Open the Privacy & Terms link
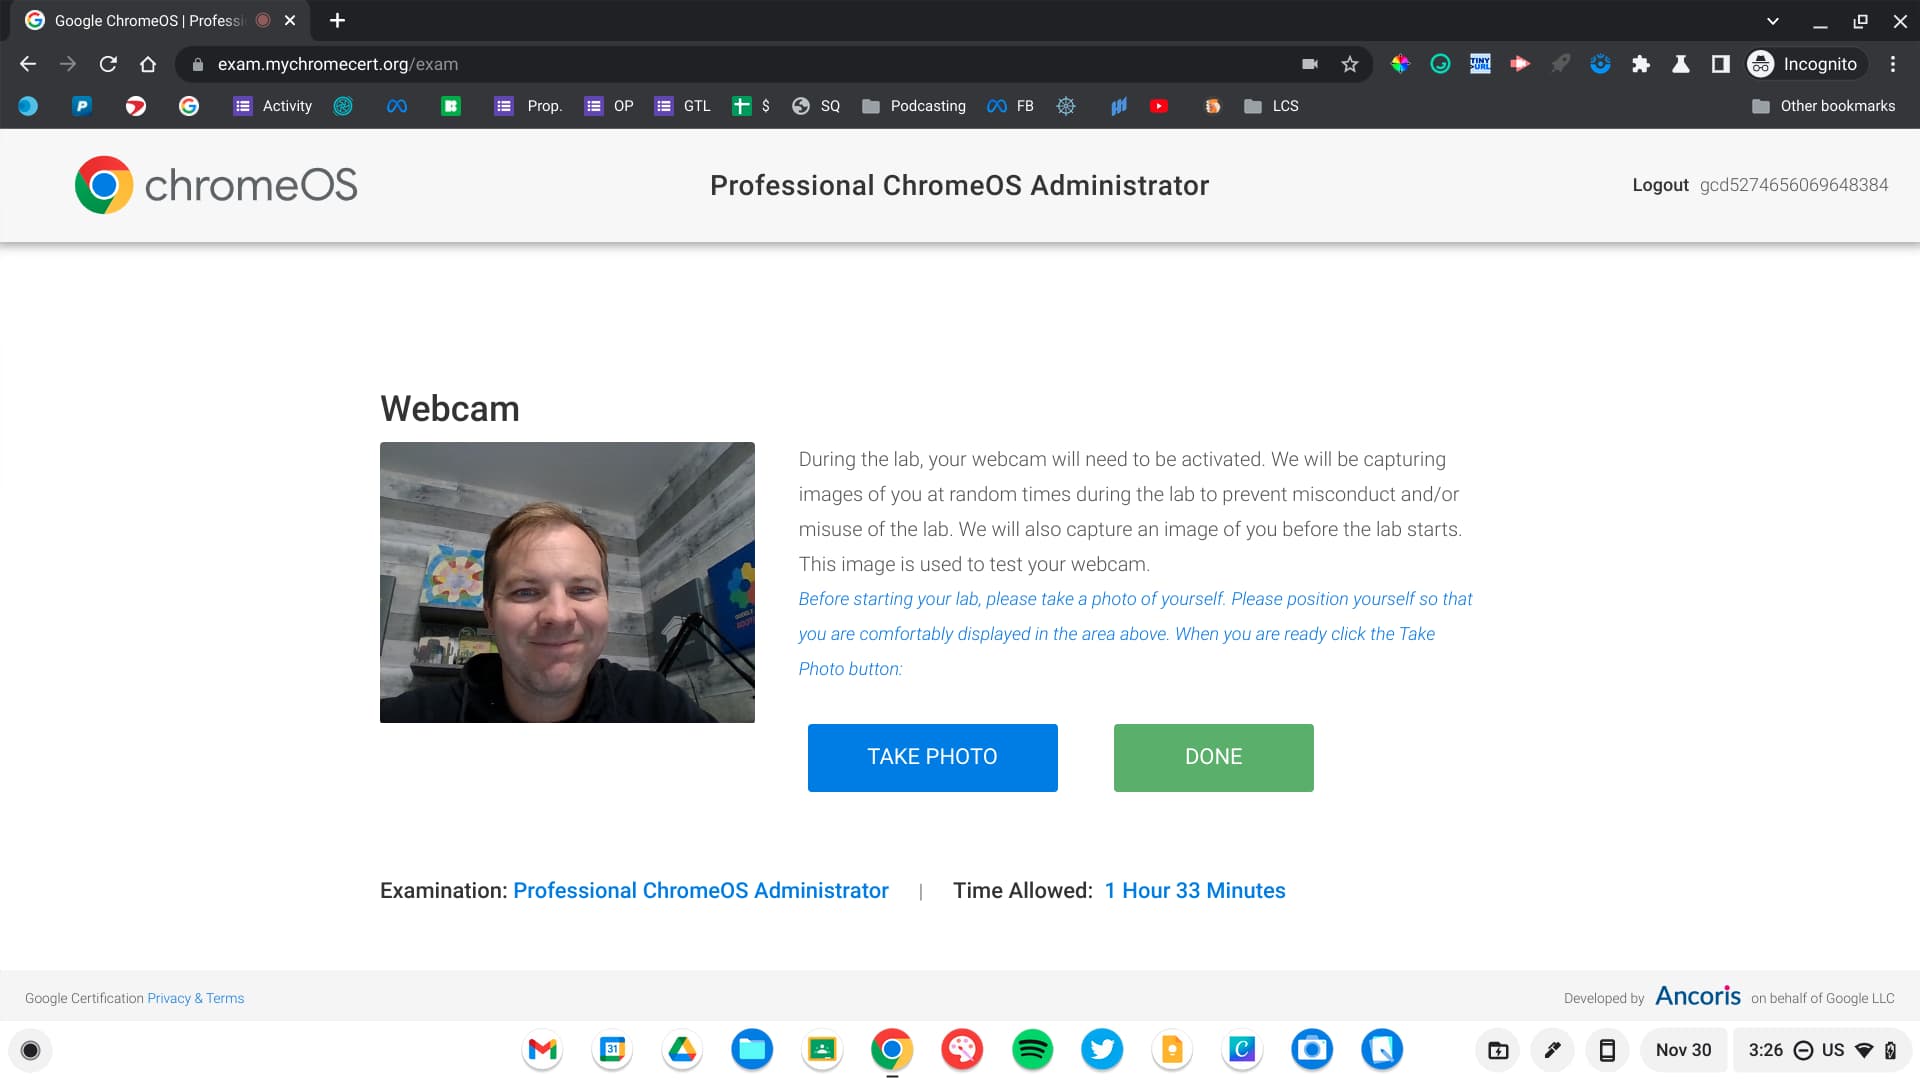The width and height of the screenshot is (1920, 1080). pos(196,998)
